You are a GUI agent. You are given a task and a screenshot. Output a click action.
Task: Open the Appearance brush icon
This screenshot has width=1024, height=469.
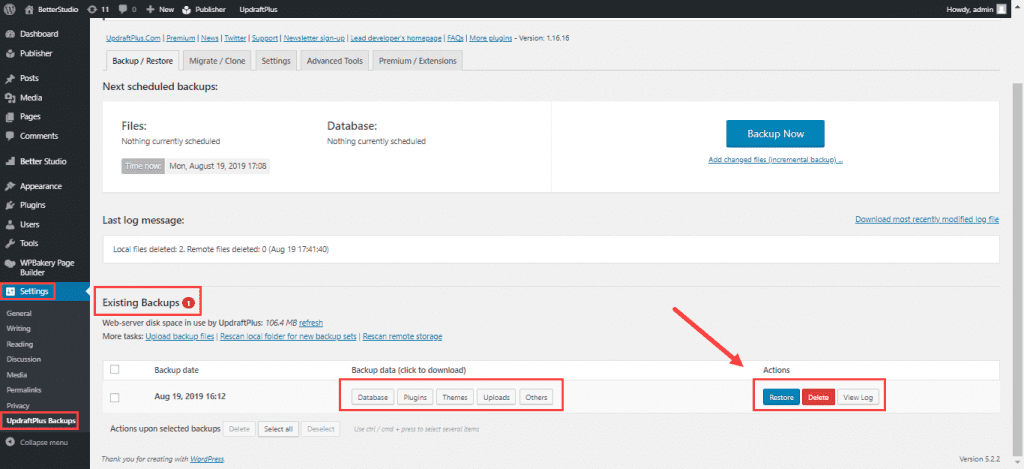pos(10,186)
